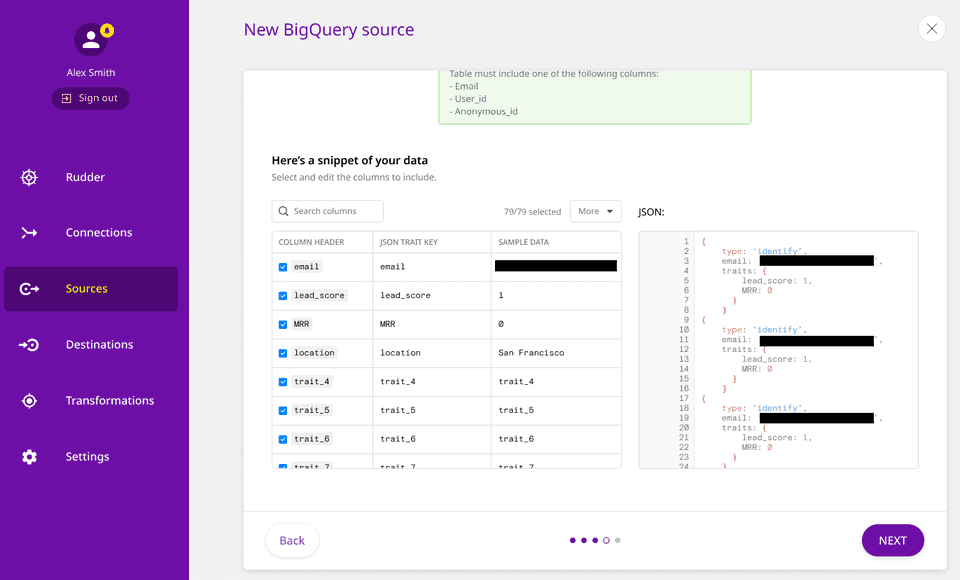This screenshot has height=580, width=960.
Task: Click the Transformations icon in sidebar
Action: click(29, 401)
